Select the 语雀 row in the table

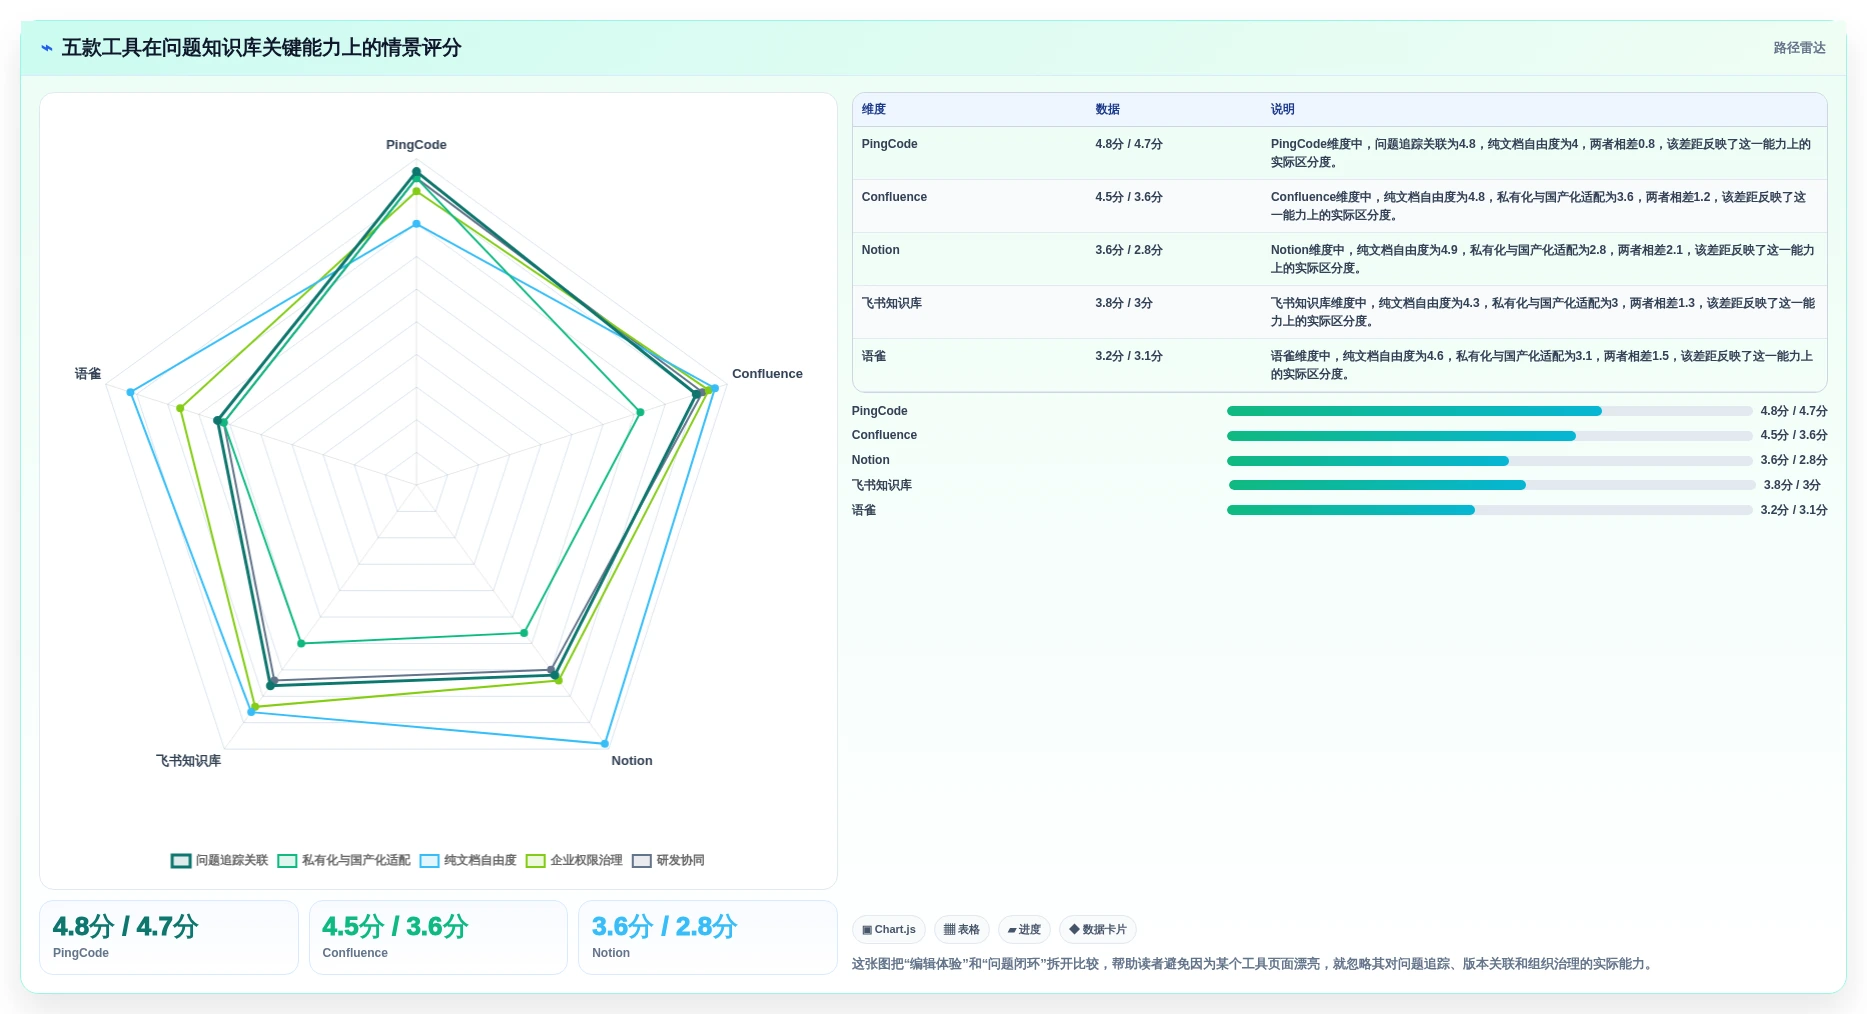(x=1339, y=365)
